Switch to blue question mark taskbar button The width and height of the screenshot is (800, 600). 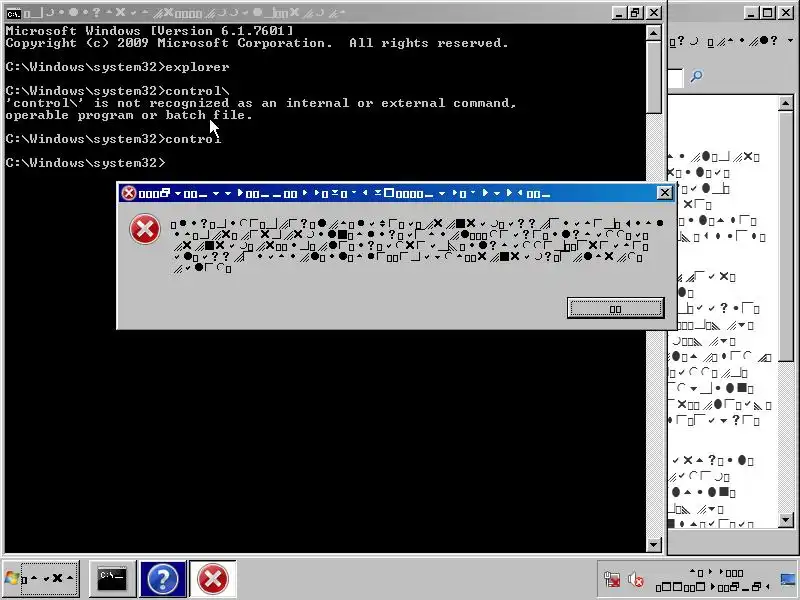[163, 579]
